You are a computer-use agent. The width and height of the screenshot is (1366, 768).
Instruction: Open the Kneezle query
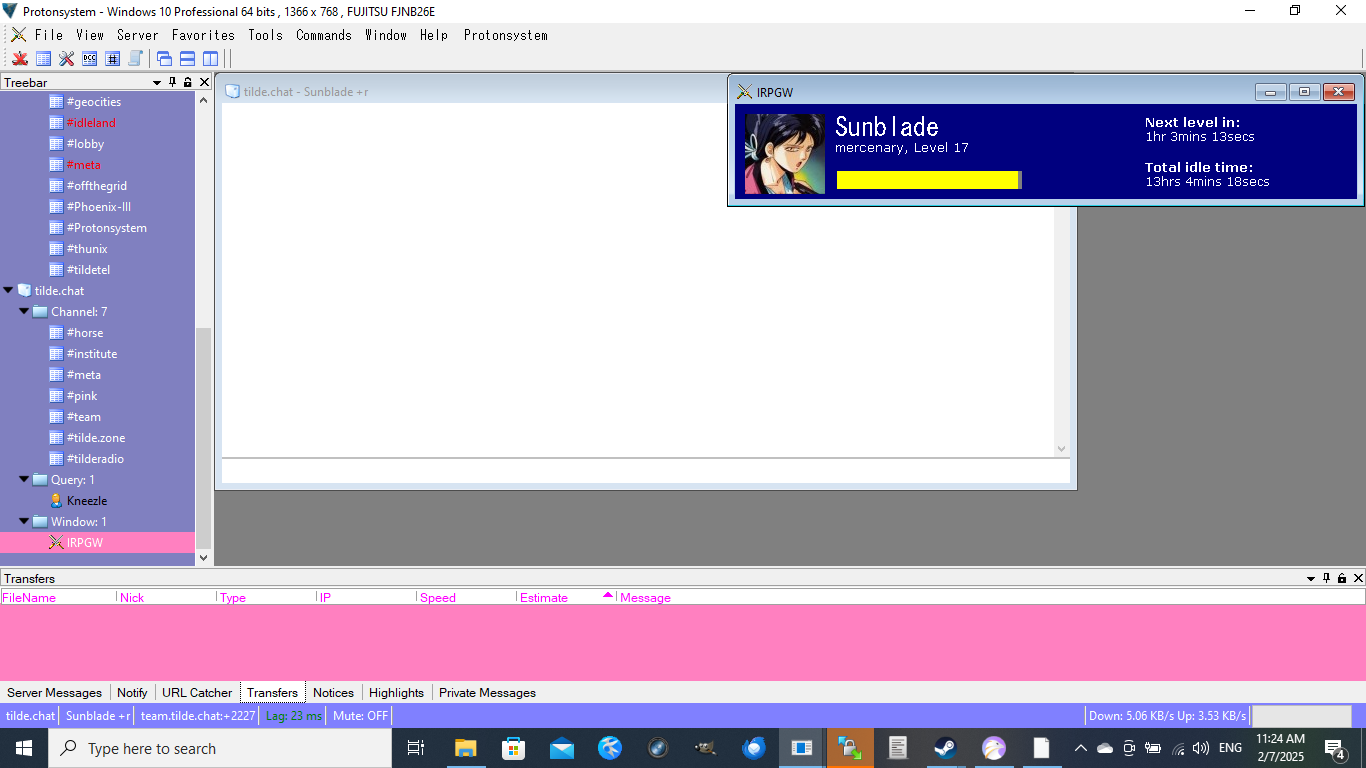coord(87,500)
